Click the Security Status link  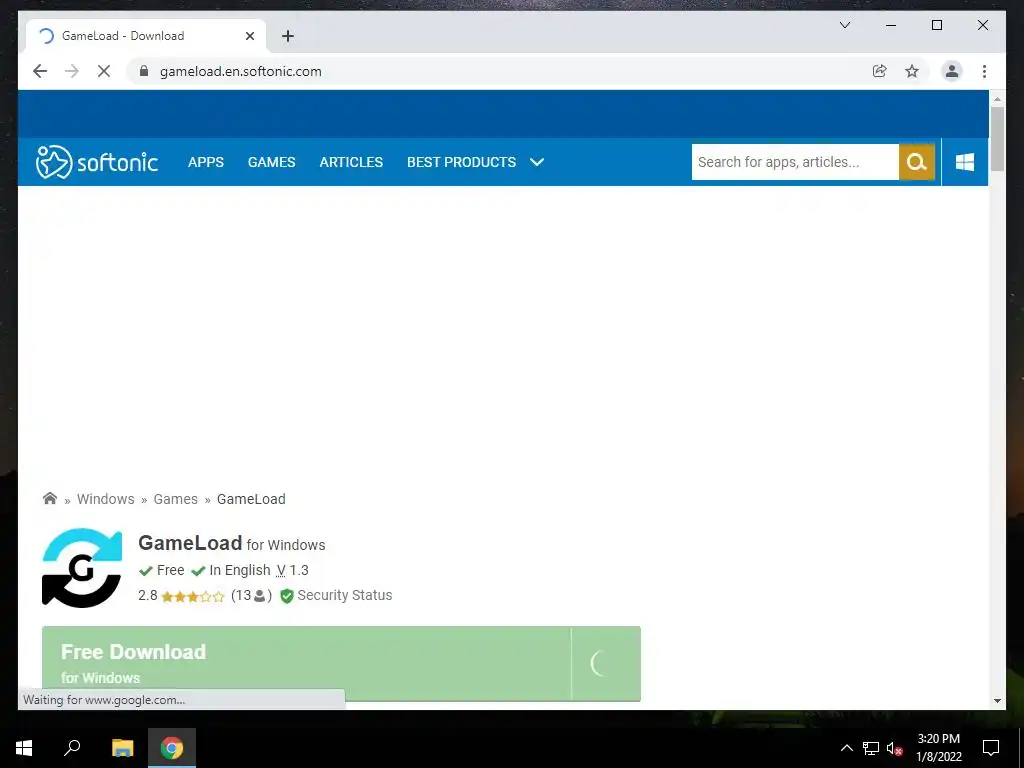coord(345,596)
